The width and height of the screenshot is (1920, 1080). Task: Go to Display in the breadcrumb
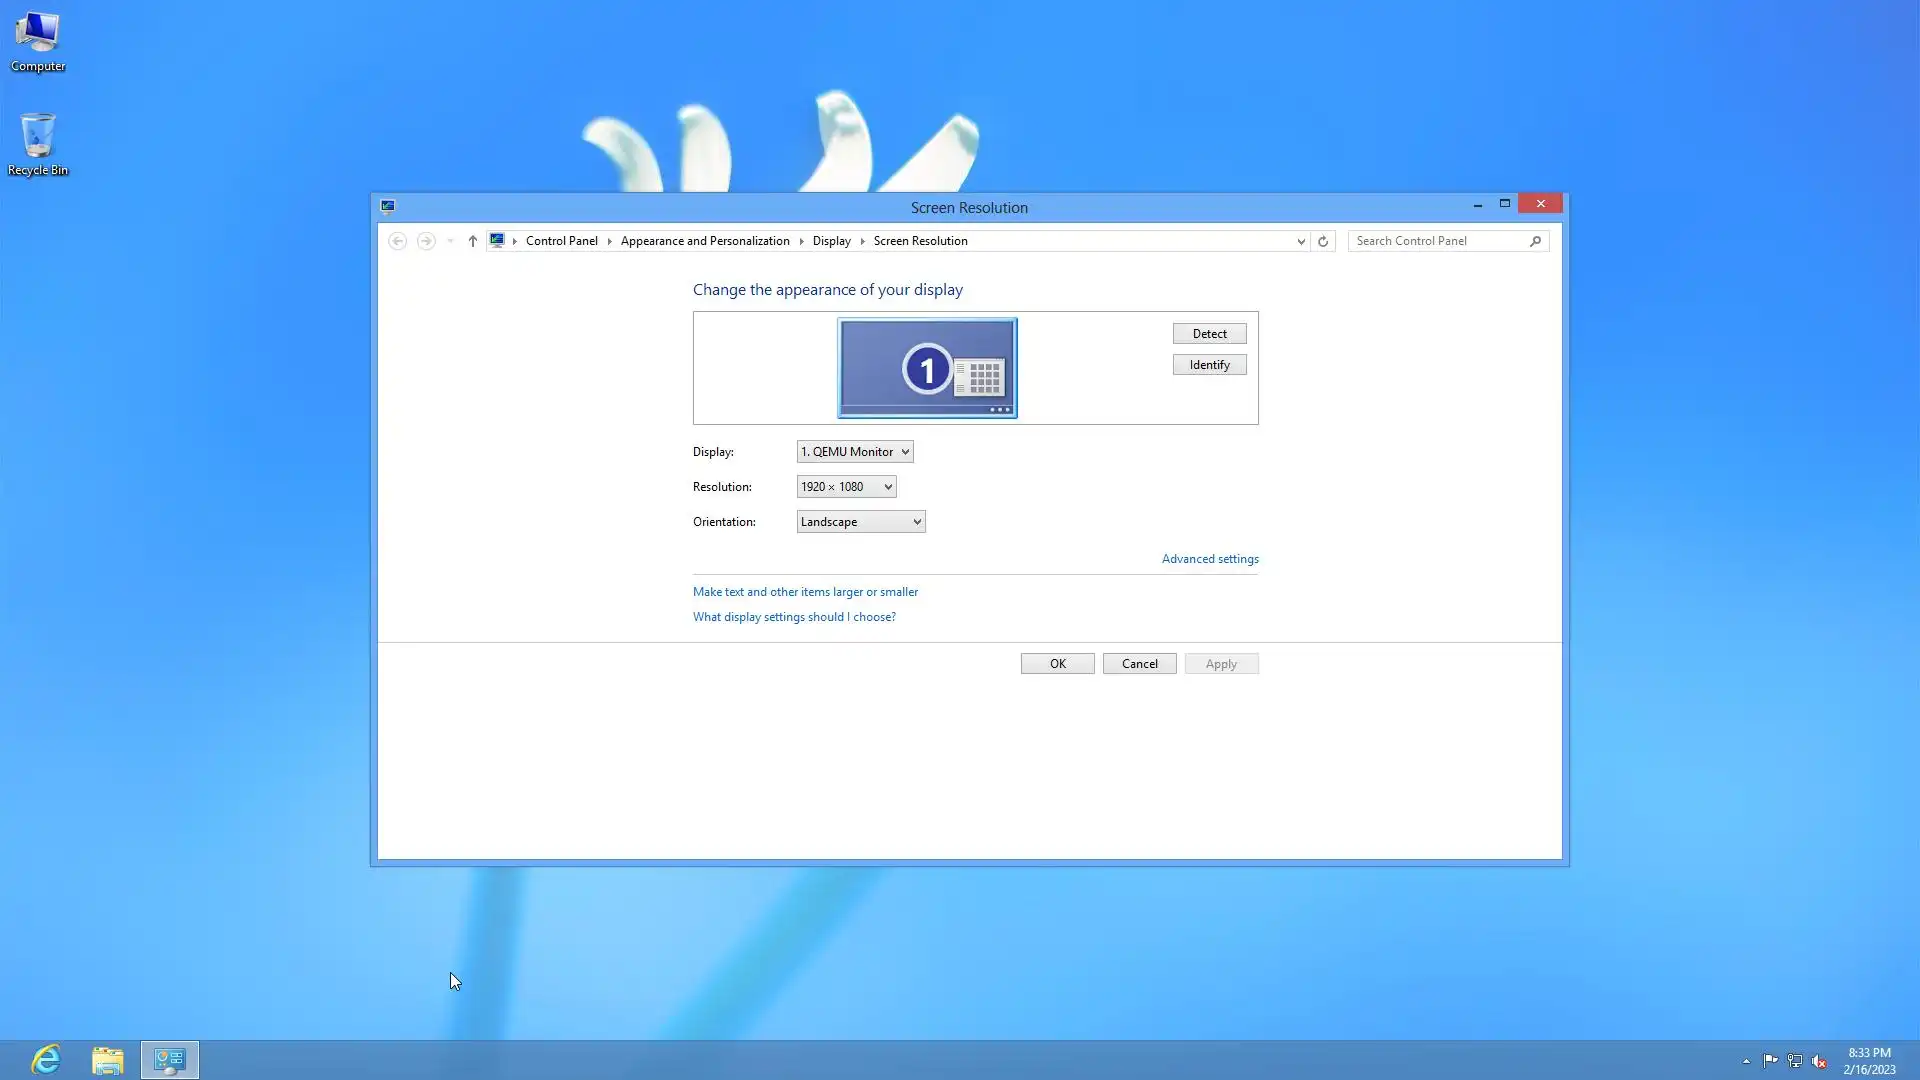pos(831,241)
